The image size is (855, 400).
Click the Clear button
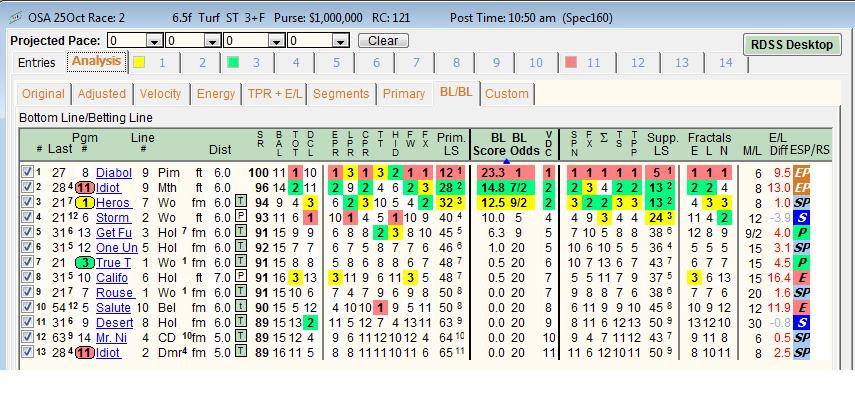click(x=383, y=41)
